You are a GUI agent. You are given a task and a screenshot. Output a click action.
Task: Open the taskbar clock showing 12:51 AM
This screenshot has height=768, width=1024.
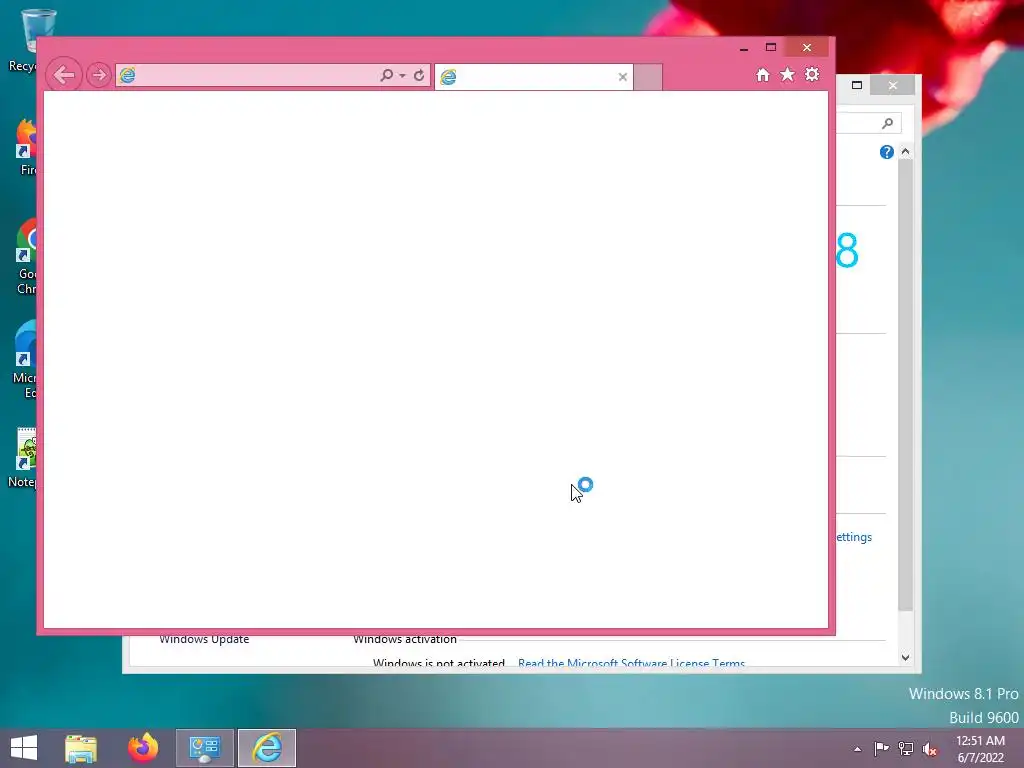[980, 749]
